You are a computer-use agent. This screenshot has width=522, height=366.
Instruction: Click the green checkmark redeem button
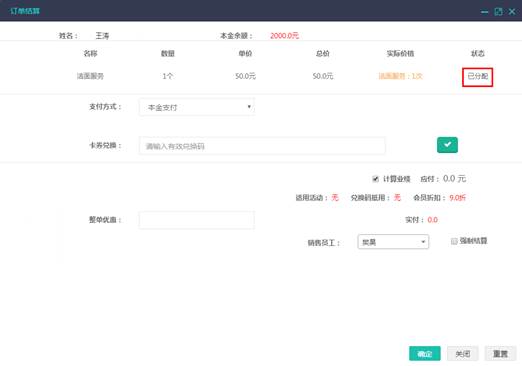pos(447,145)
